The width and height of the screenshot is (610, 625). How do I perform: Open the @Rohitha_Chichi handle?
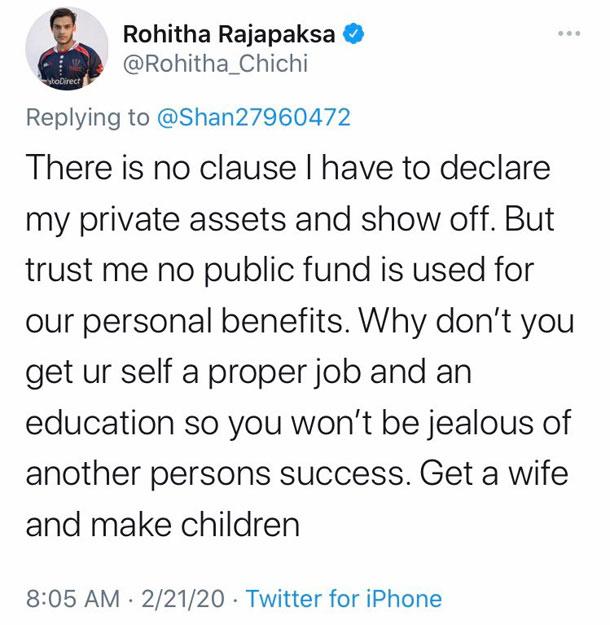215,64
